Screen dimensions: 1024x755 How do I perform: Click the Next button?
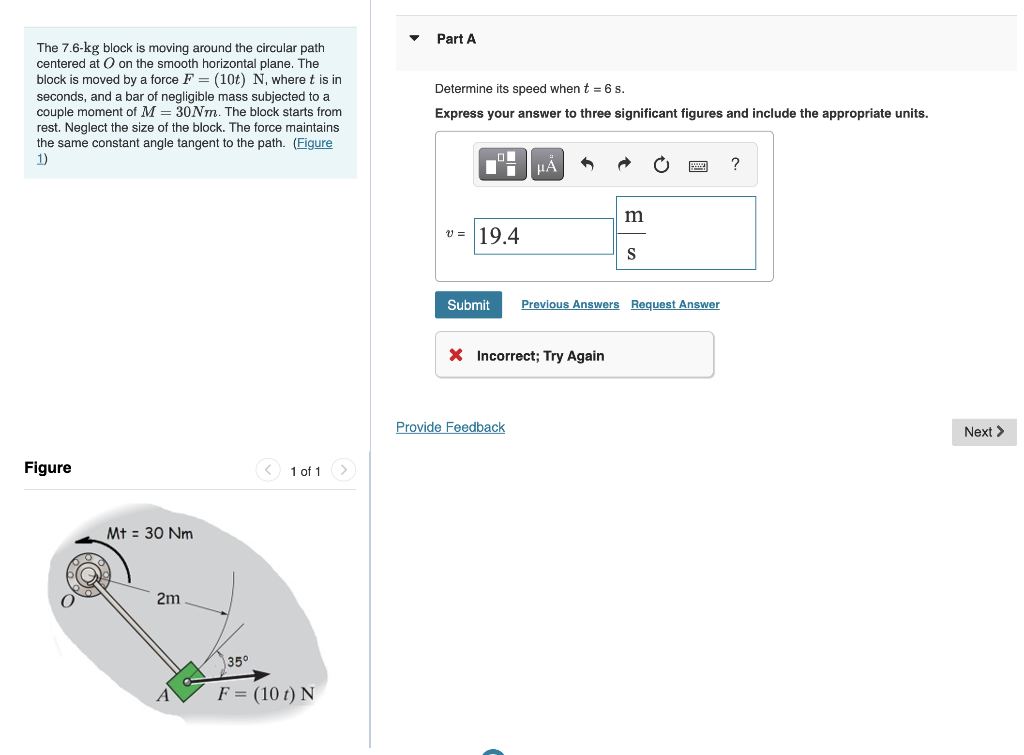pos(983,431)
